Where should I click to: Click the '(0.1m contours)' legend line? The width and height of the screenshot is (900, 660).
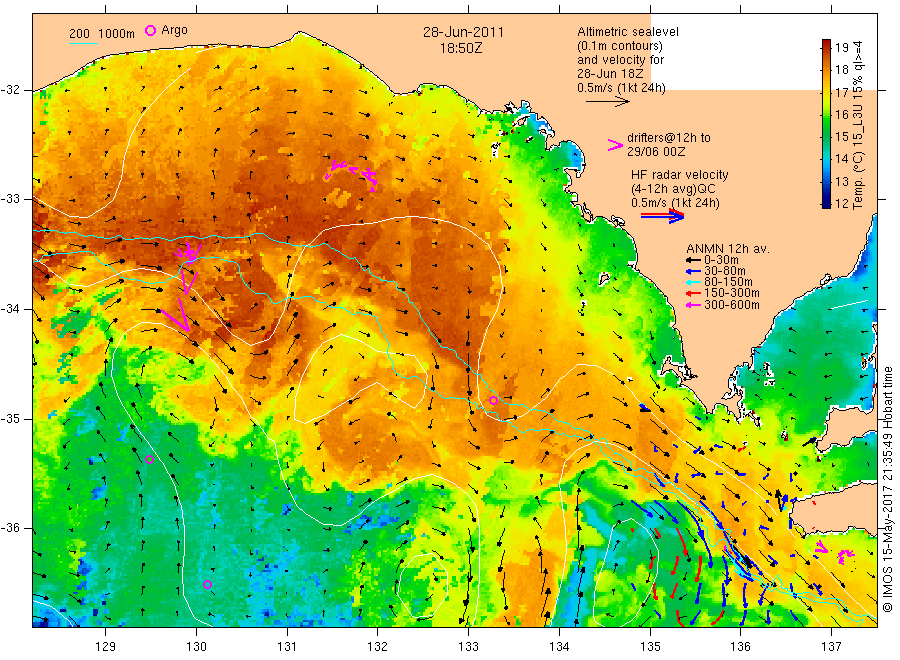tap(620, 46)
